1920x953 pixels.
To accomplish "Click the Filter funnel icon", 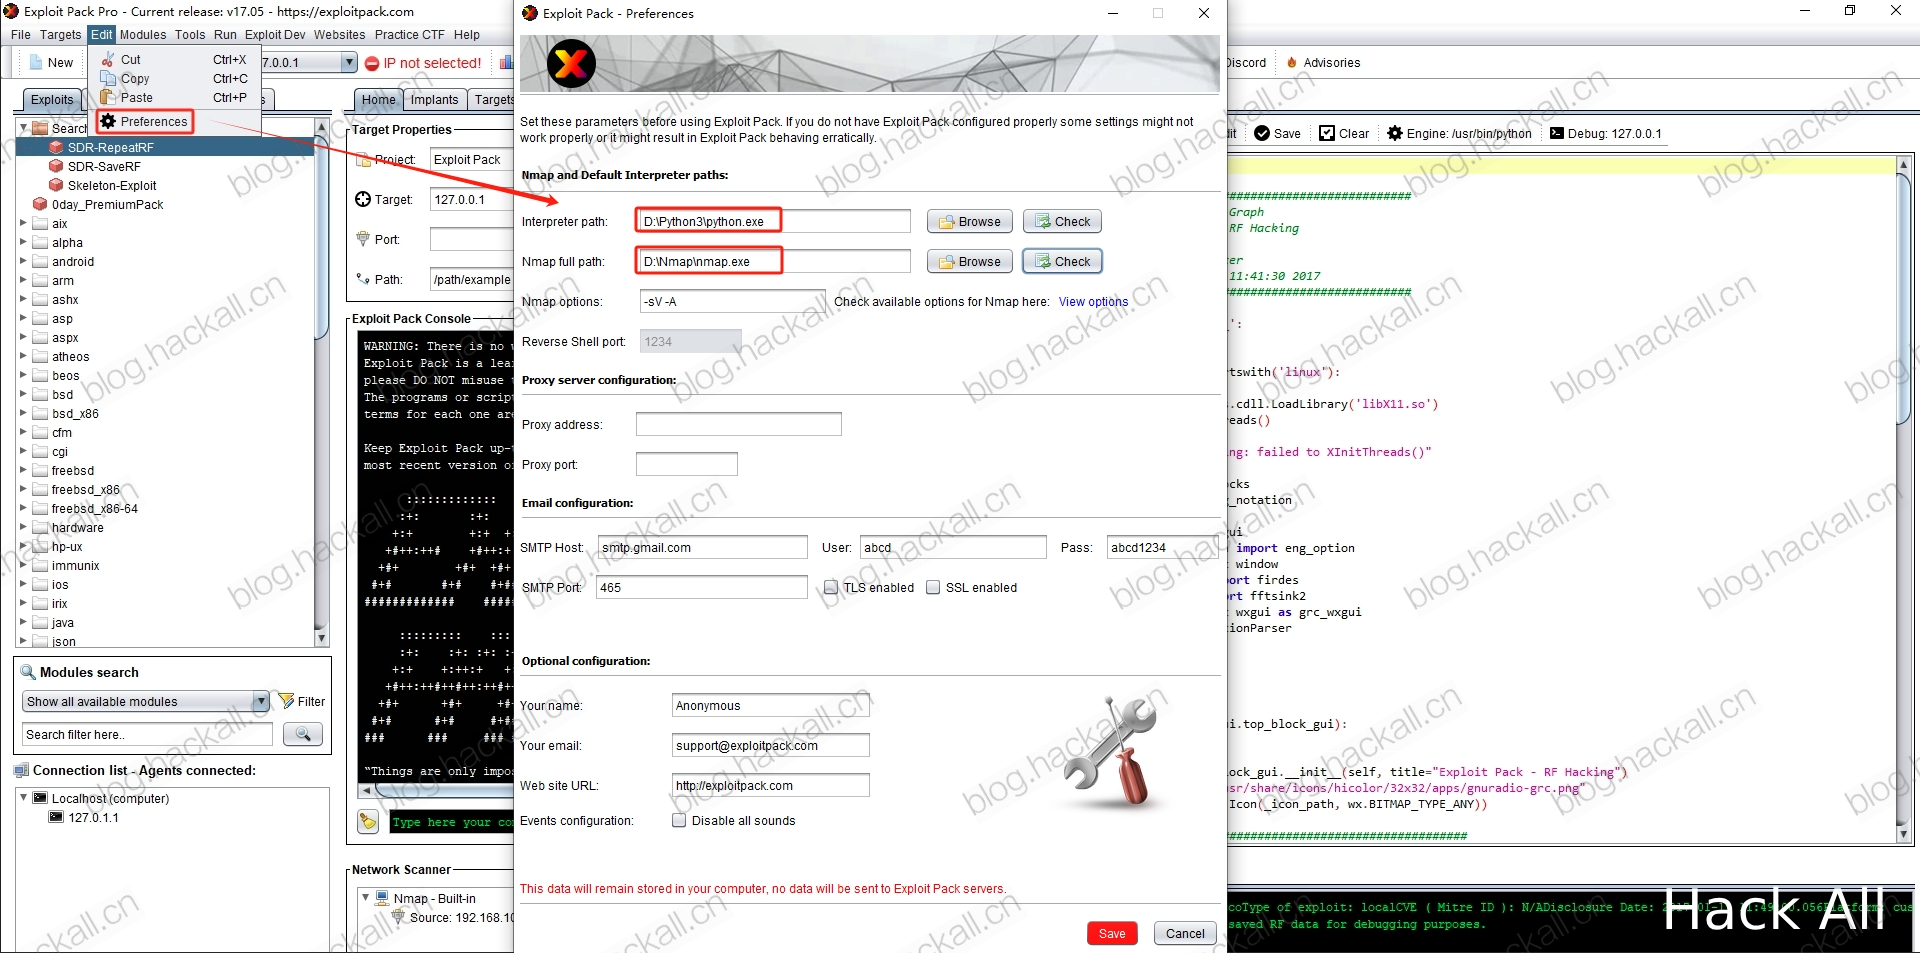I will [x=286, y=701].
